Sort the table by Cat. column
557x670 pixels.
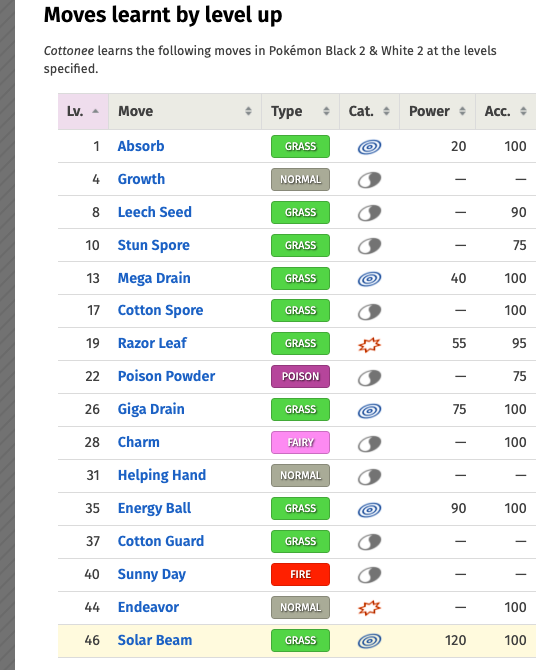click(369, 111)
